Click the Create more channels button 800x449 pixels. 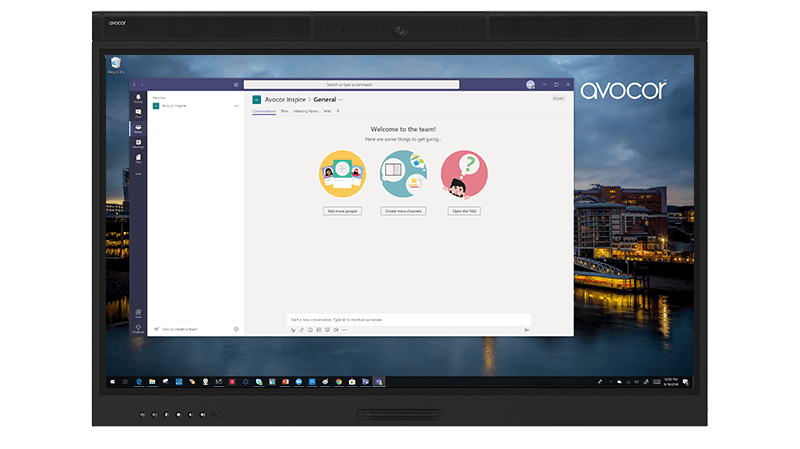coord(403,211)
